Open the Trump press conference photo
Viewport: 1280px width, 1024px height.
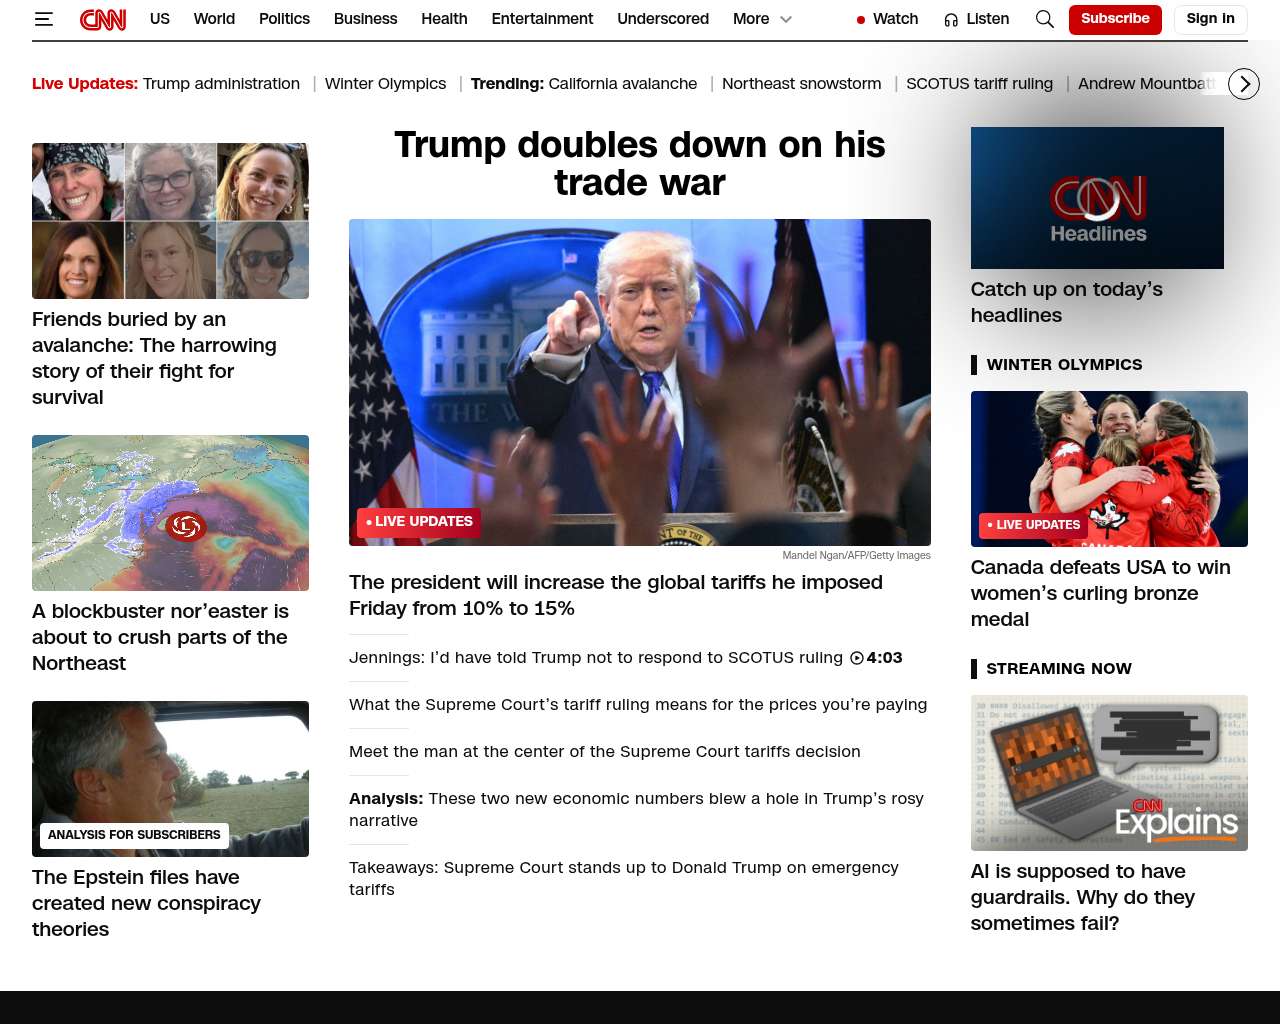tap(640, 382)
